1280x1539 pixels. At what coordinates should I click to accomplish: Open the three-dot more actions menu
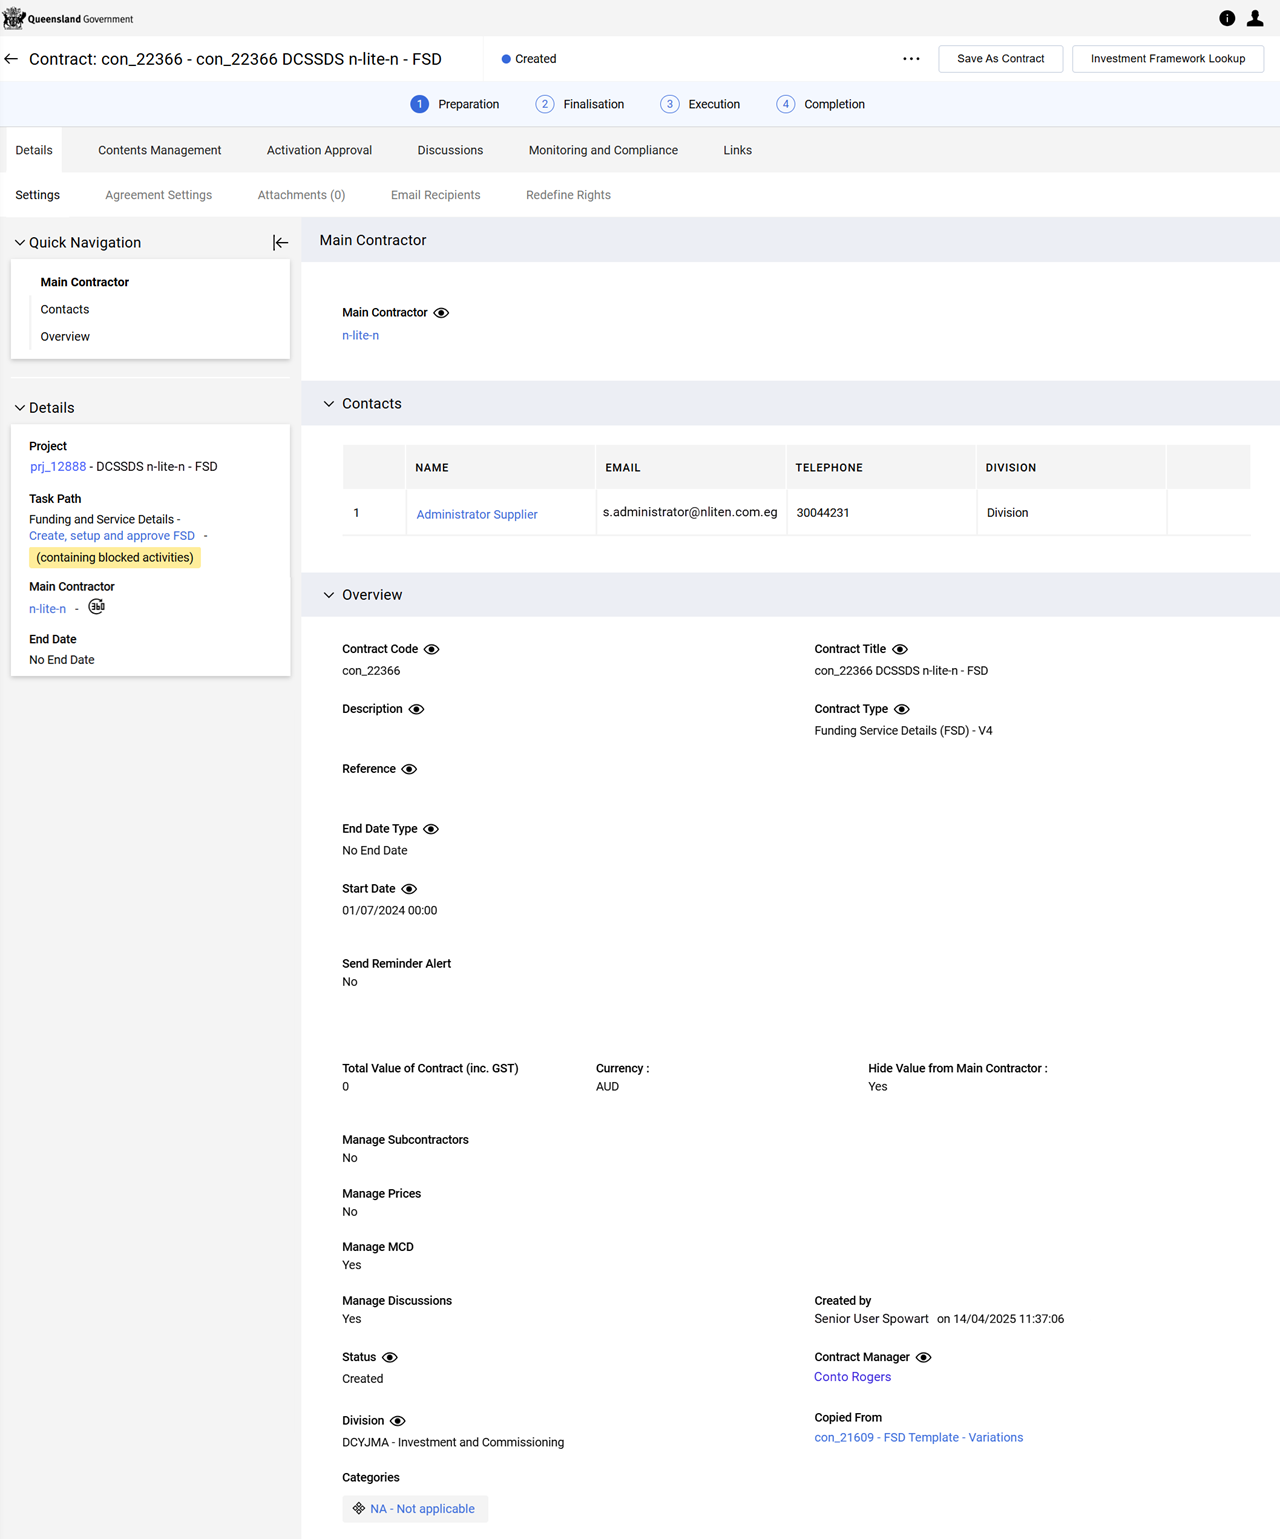coord(911,59)
